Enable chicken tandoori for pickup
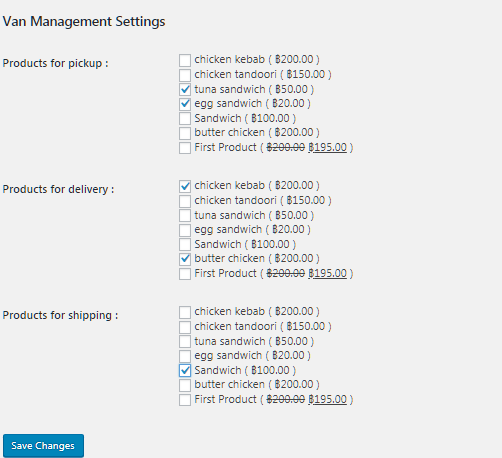The image size is (502, 458). 185,75
